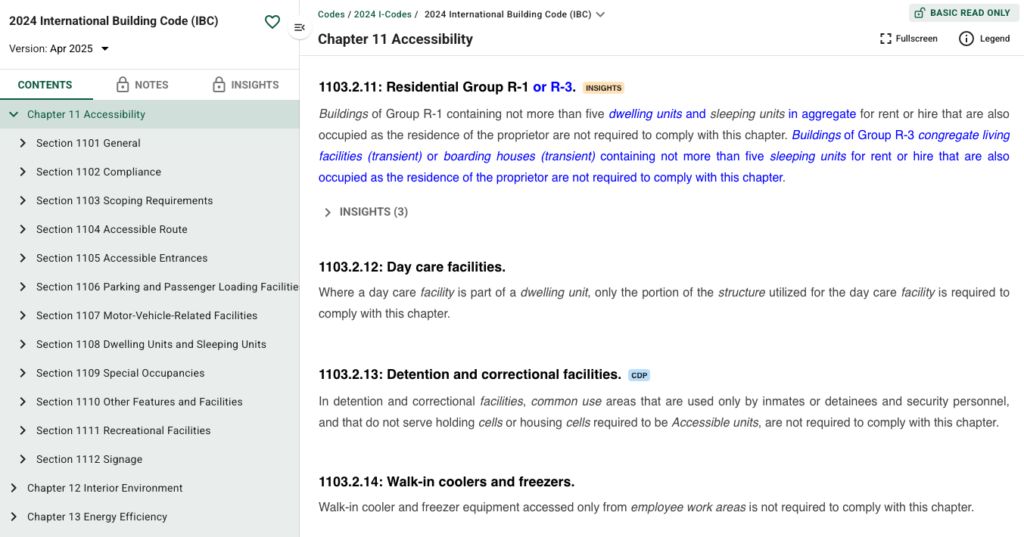The height and width of the screenshot is (537, 1024).
Task: Open Section 1103 Scoping Requirements
Action: [124, 201]
